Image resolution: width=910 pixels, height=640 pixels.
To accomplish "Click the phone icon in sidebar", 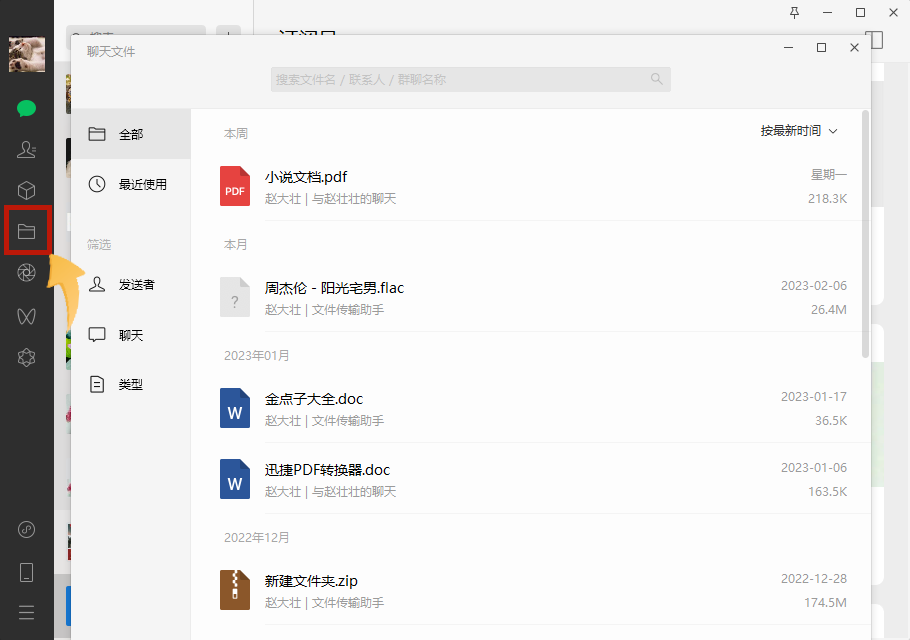I will [x=26, y=572].
